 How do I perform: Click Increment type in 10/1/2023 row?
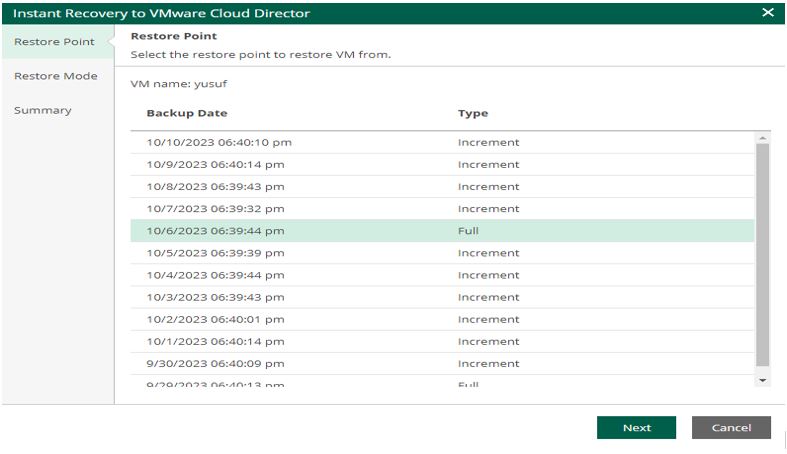click(x=488, y=341)
